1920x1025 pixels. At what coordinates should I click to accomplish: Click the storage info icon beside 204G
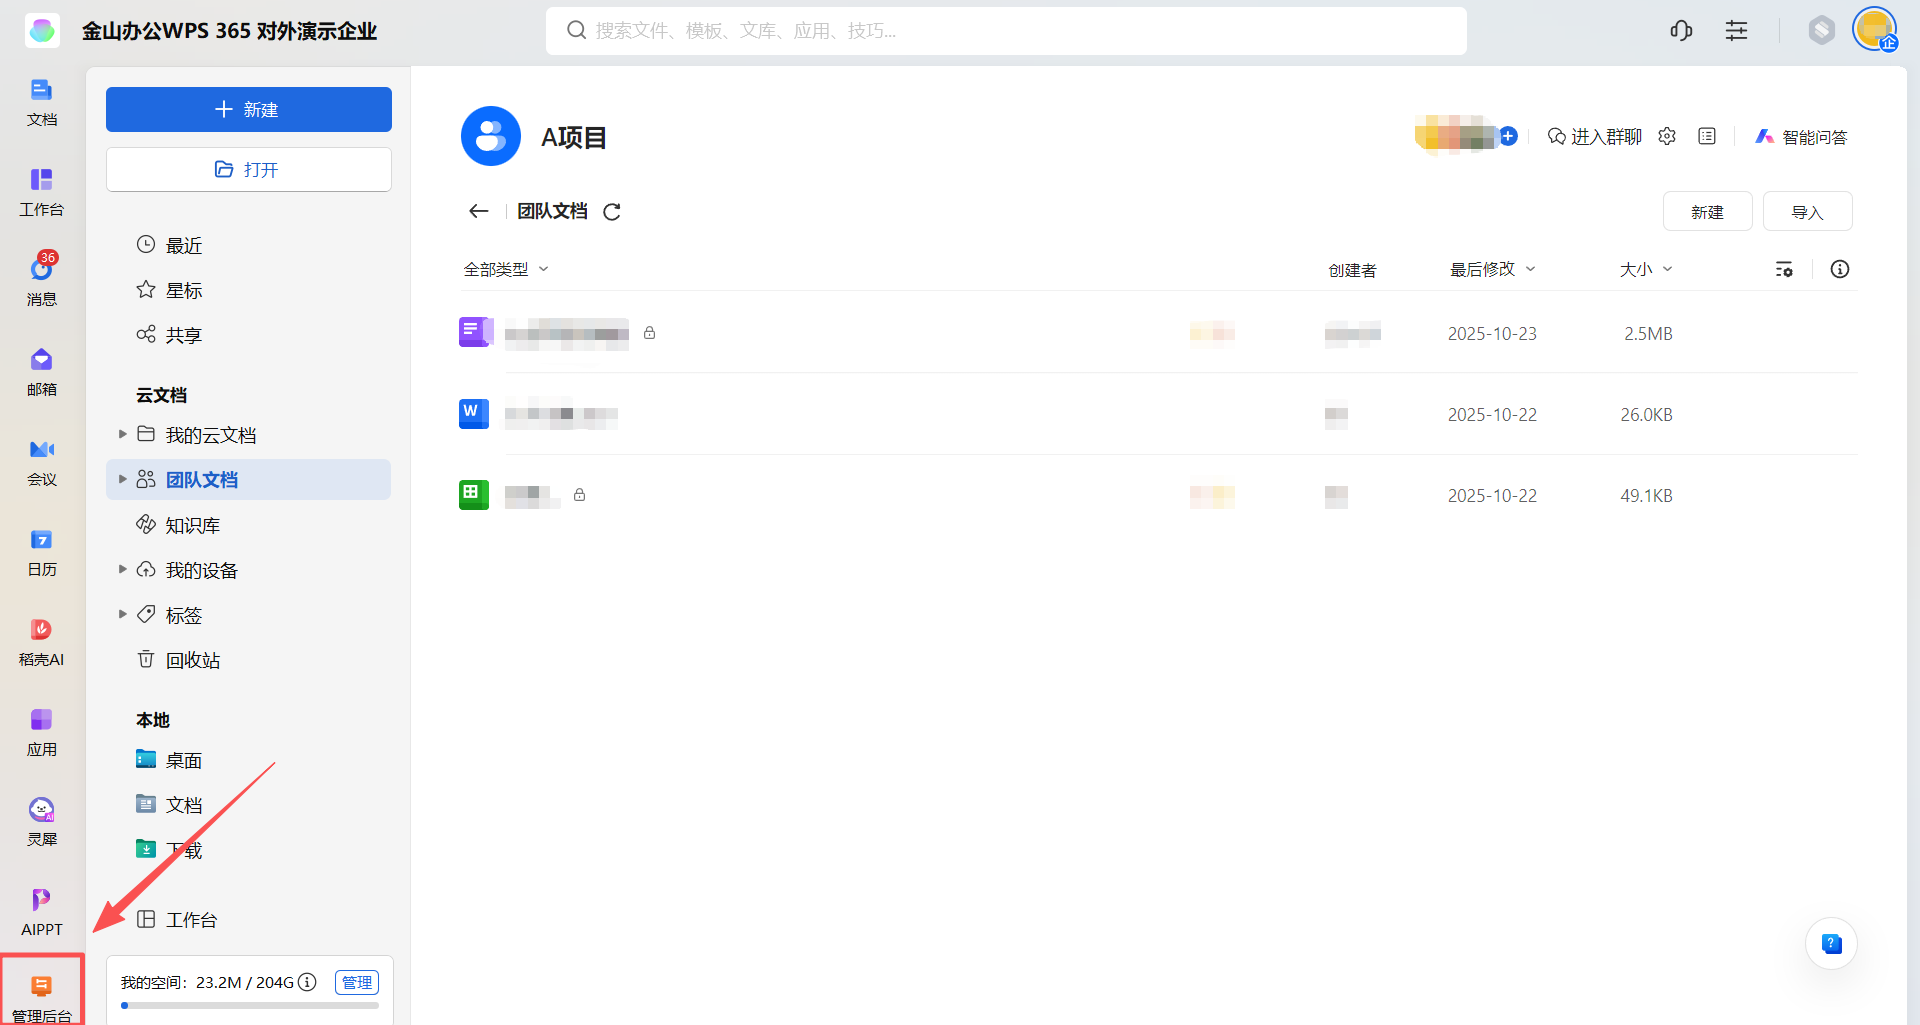click(308, 982)
